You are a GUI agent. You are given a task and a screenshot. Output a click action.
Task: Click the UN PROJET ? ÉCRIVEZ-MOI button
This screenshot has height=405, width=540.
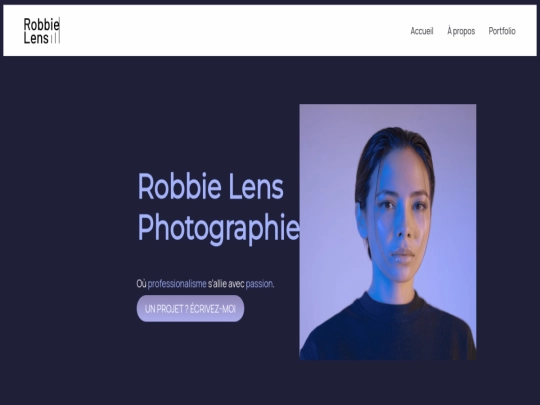(x=190, y=309)
